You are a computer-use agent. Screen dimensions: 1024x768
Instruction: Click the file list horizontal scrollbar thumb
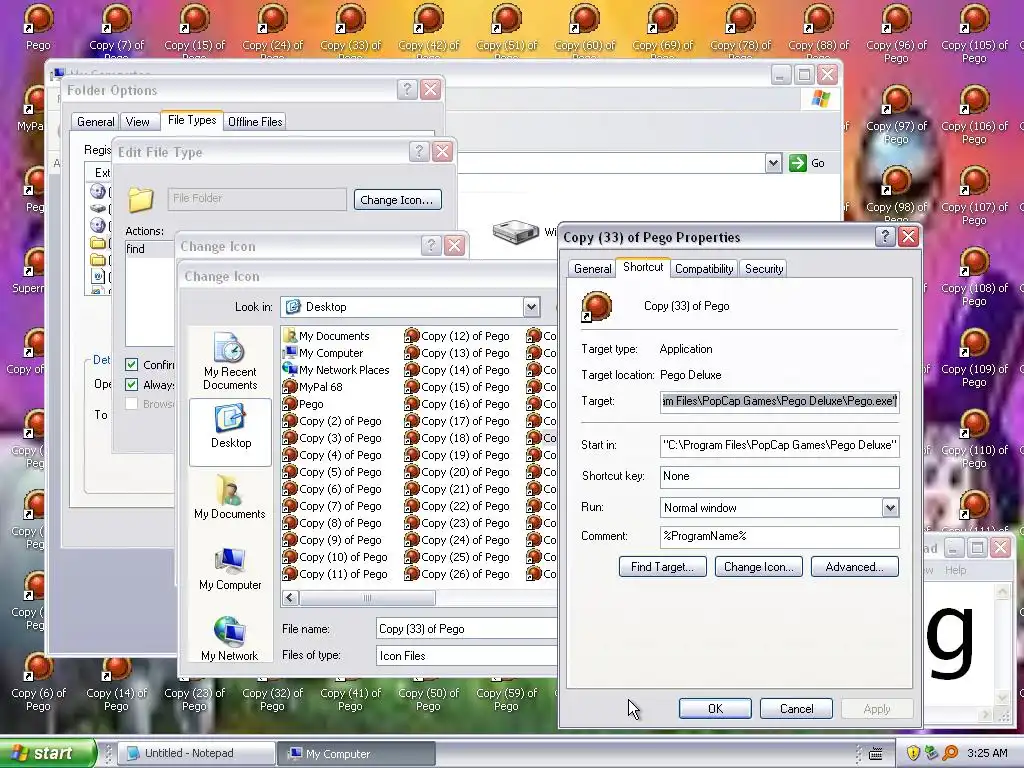click(x=368, y=598)
